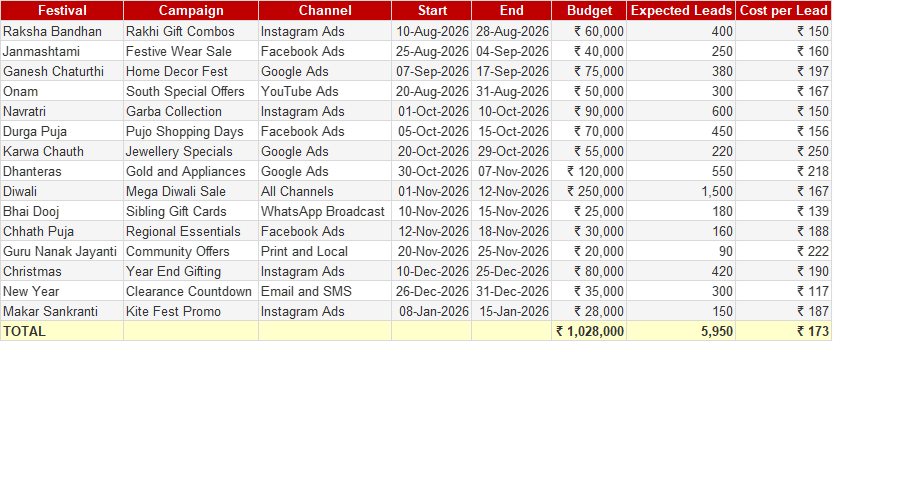This screenshot has height=500, width=900.
Task: Select the Dhanteras cell
Action: (62, 171)
